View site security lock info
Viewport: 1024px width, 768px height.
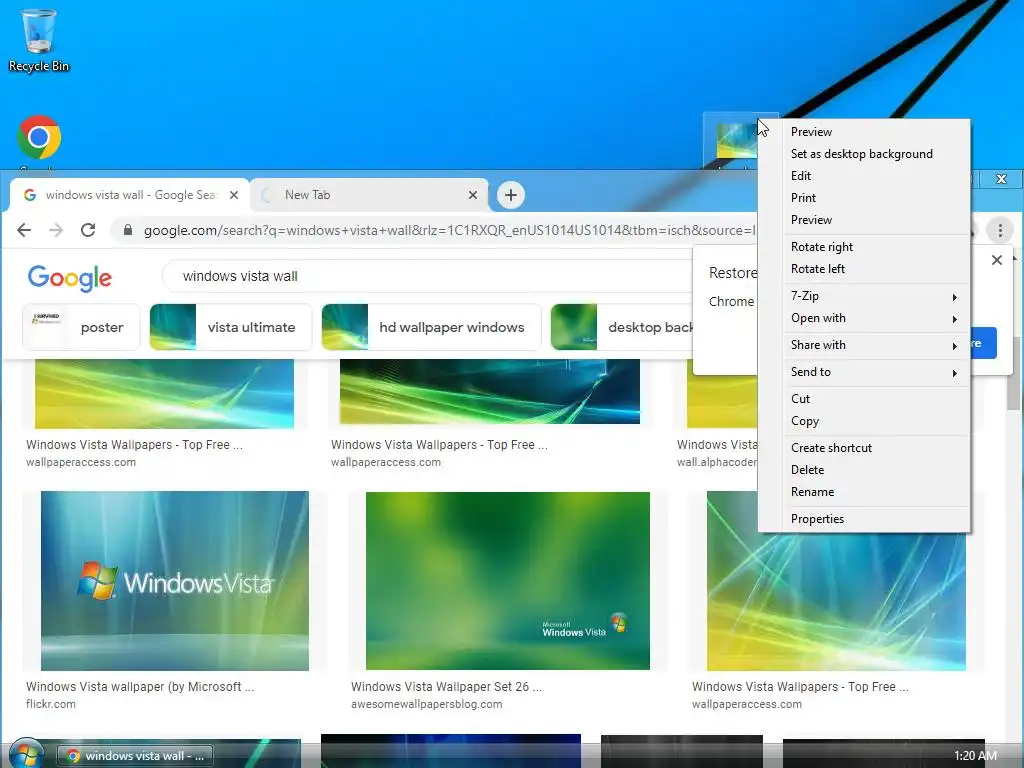[x=128, y=230]
